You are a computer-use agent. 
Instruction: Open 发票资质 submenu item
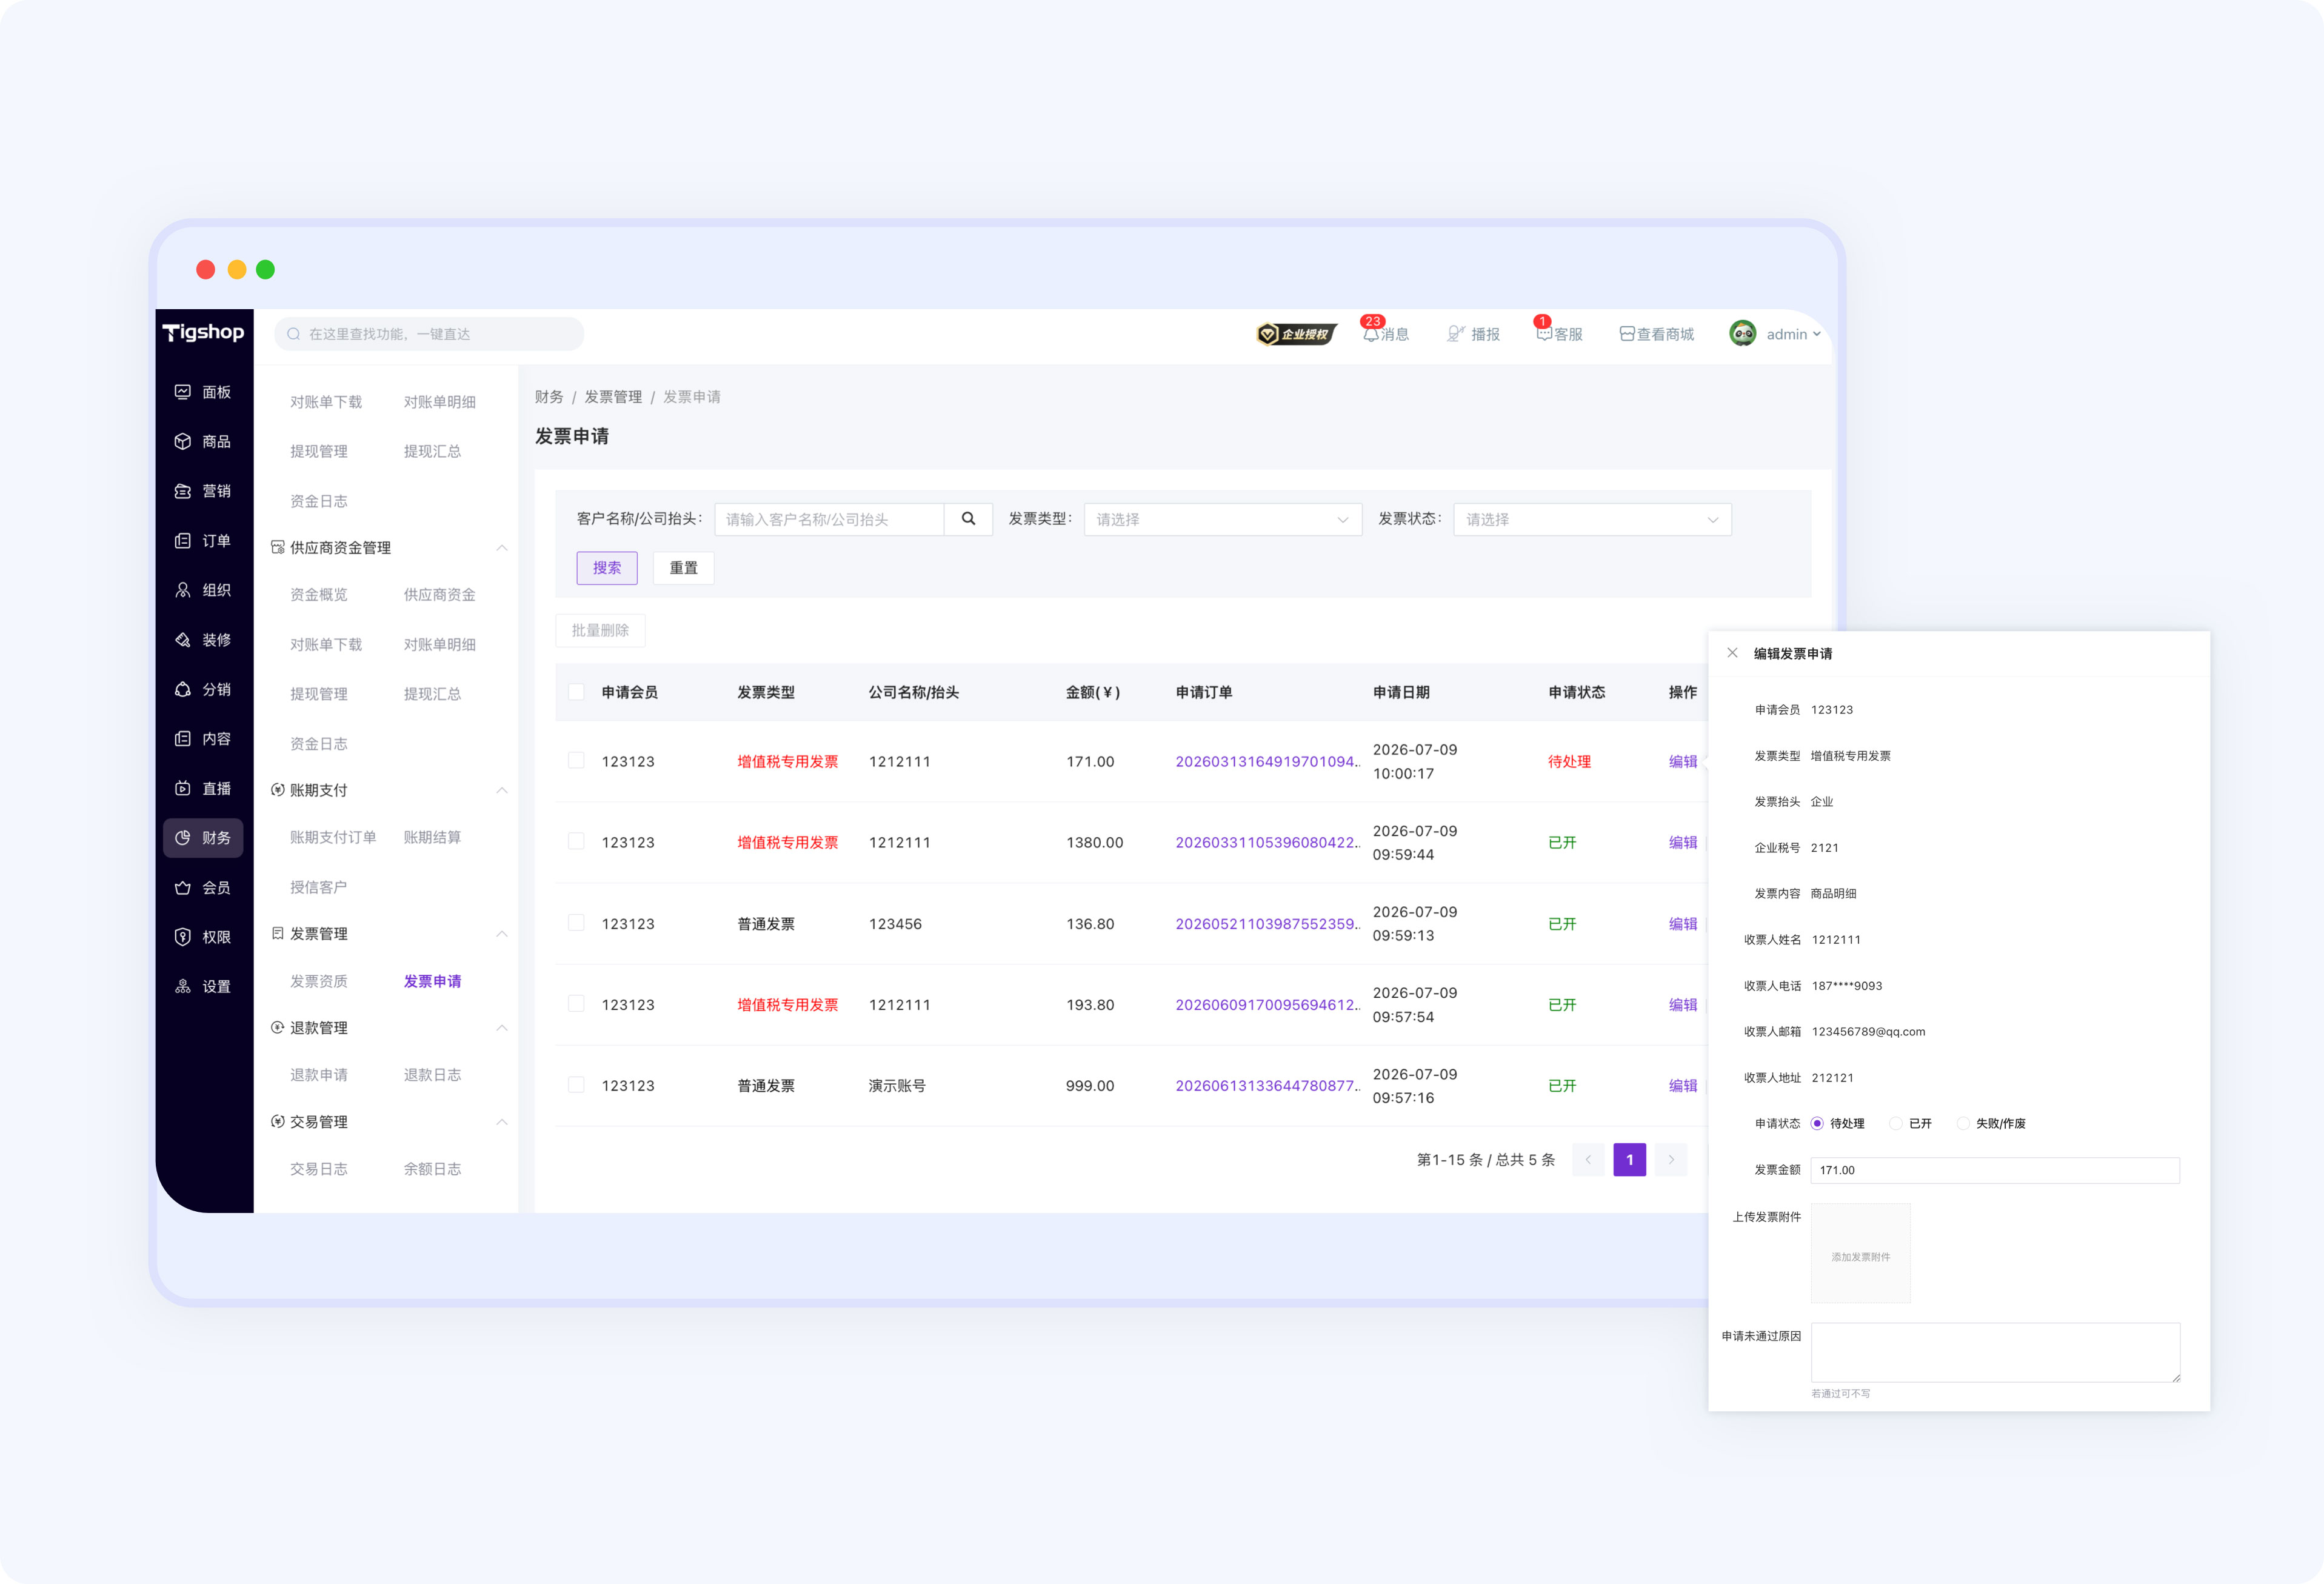pos(319,981)
